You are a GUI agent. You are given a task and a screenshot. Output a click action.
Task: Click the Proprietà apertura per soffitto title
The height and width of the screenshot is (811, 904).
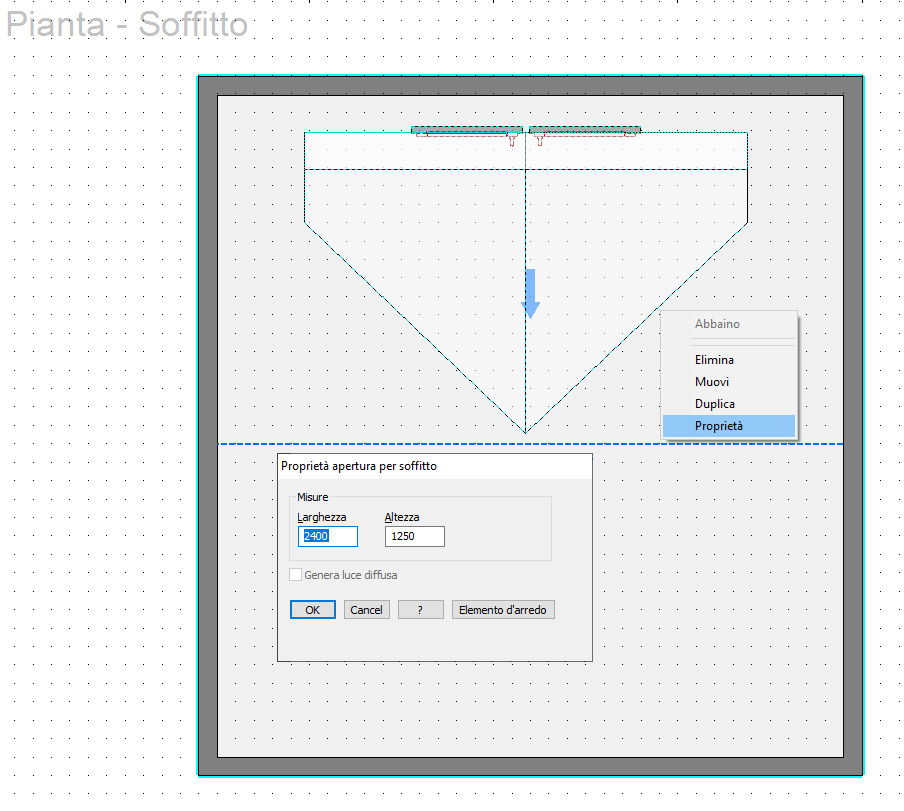click(x=359, y=466)
